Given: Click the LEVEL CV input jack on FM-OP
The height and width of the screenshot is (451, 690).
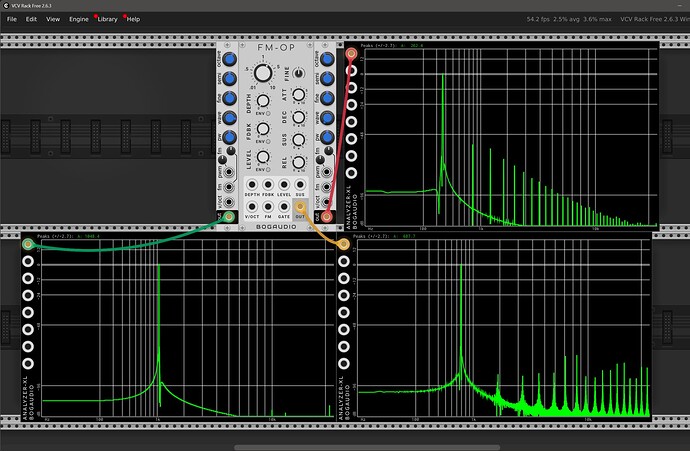Looking at the screenshot, I should 284,185.
